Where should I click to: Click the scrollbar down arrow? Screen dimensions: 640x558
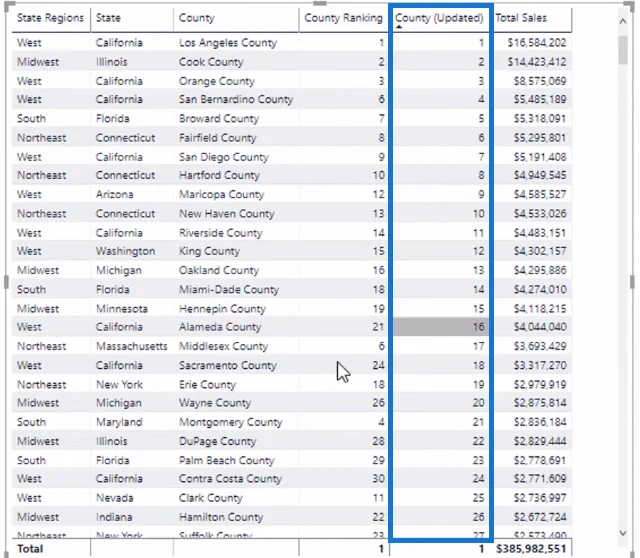622,532
